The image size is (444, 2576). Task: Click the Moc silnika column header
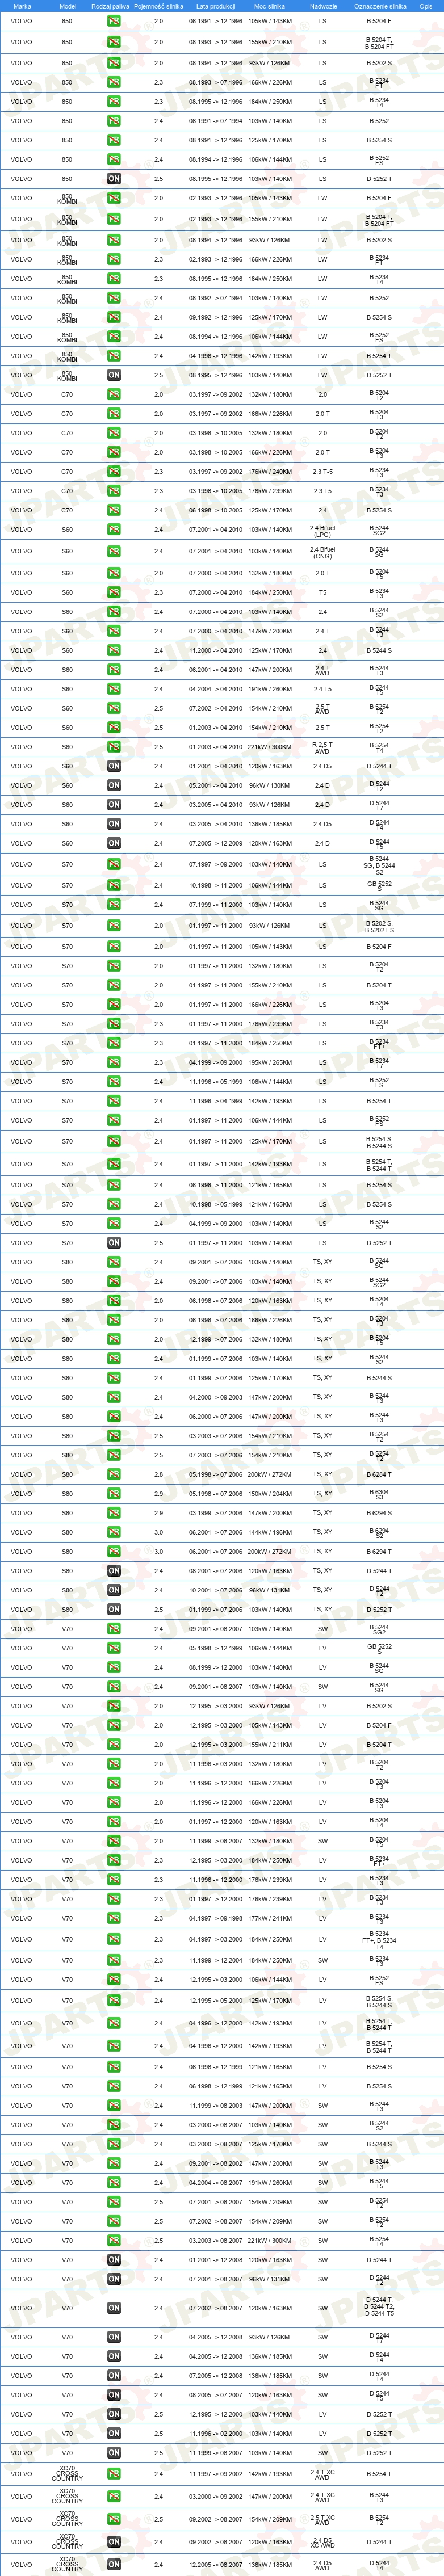[270, 6]
